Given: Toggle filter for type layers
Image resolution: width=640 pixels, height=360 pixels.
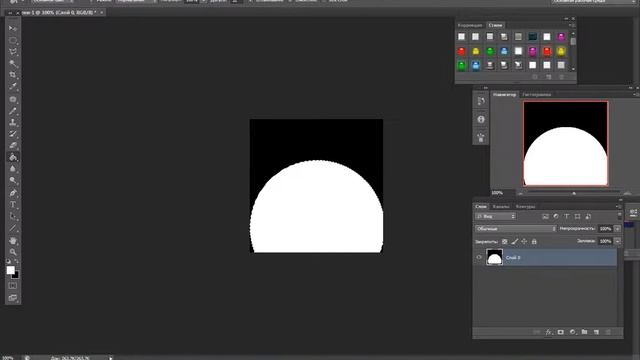Looking at the screenshot, I should pos(567,216).
